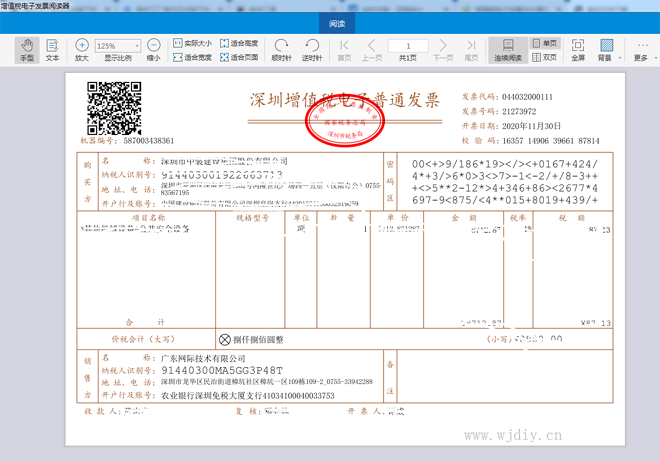Select the 手型 hand tool

click(x=27, y=50)
